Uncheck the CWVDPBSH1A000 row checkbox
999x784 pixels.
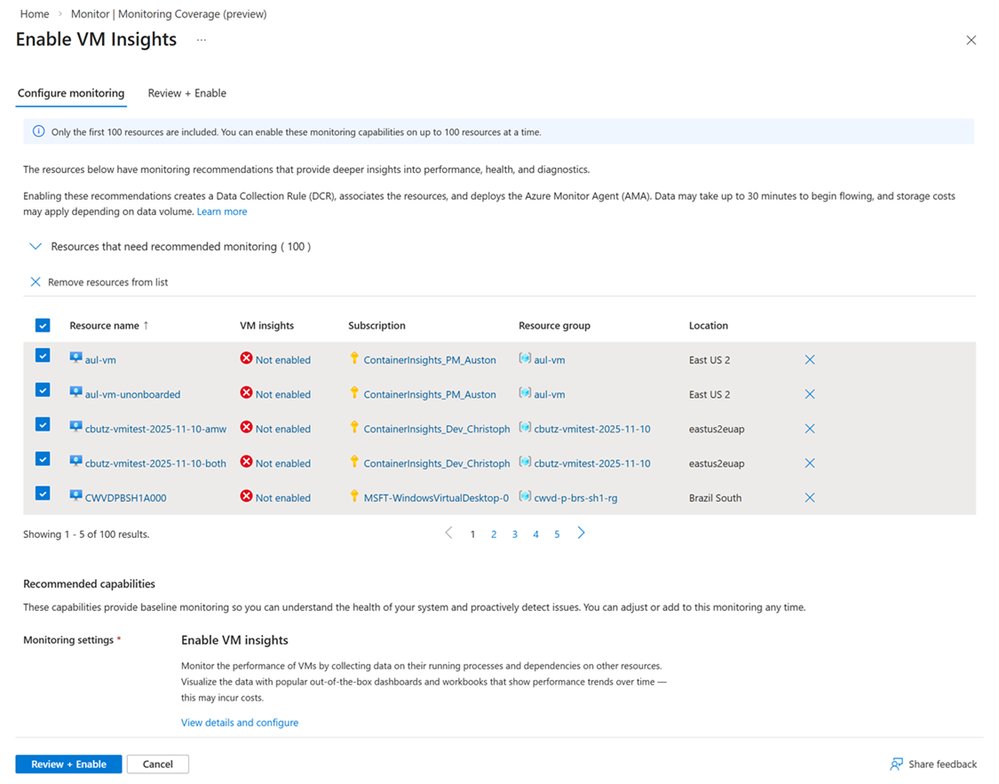click(x=43, y=493)
